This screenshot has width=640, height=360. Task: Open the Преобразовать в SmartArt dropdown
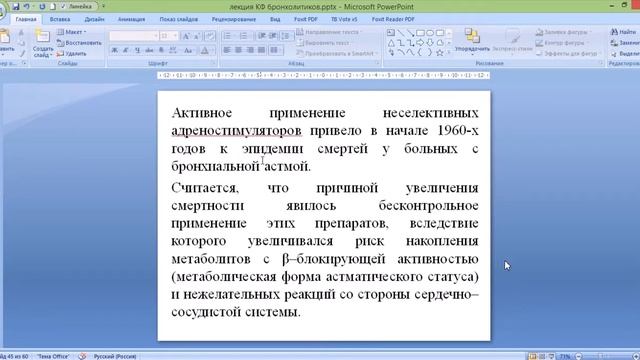click(x=337, y=53)
